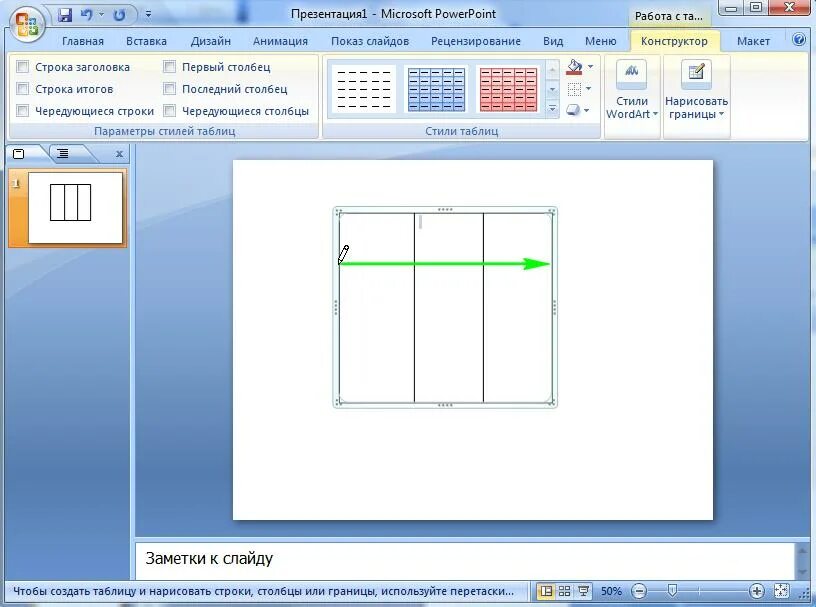The height and width of the screenshot is (607, 816).
Task: Zoom in with the plus button
Action: pos(757,591)
